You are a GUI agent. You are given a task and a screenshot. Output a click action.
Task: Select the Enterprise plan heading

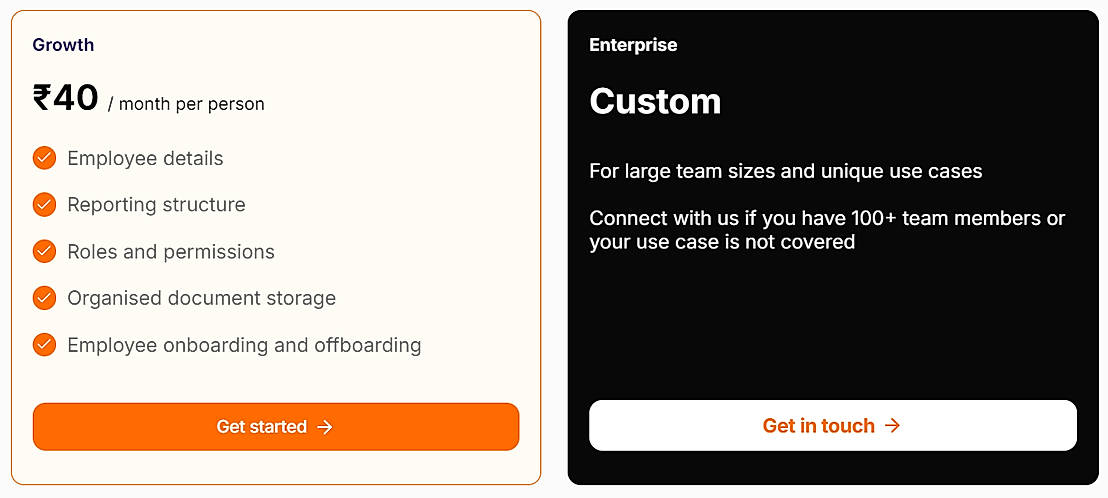click(x=633, y=45)
